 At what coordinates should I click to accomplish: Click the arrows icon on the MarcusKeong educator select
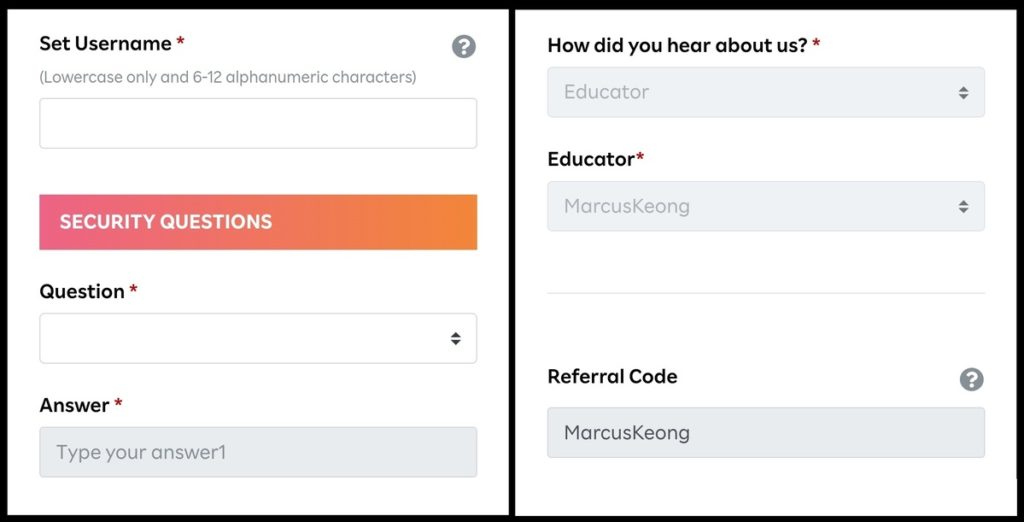point(963,206)
